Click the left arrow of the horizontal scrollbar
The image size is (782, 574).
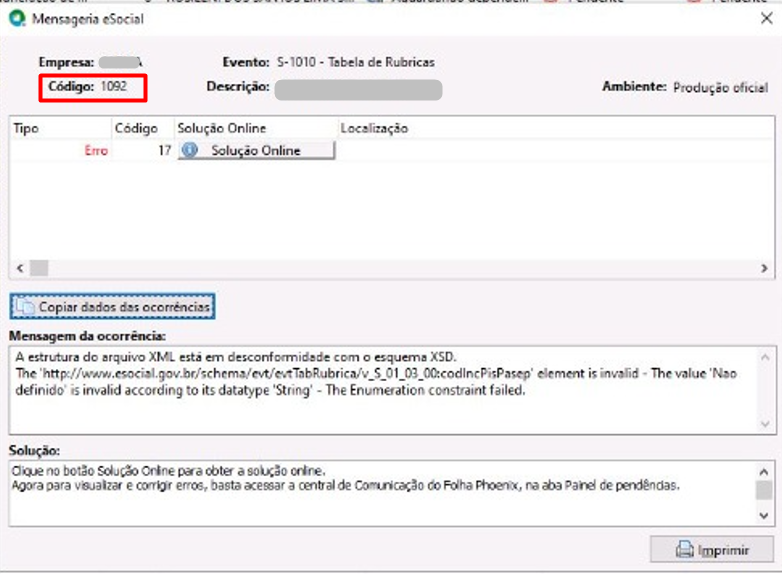(x=20, y=268)
